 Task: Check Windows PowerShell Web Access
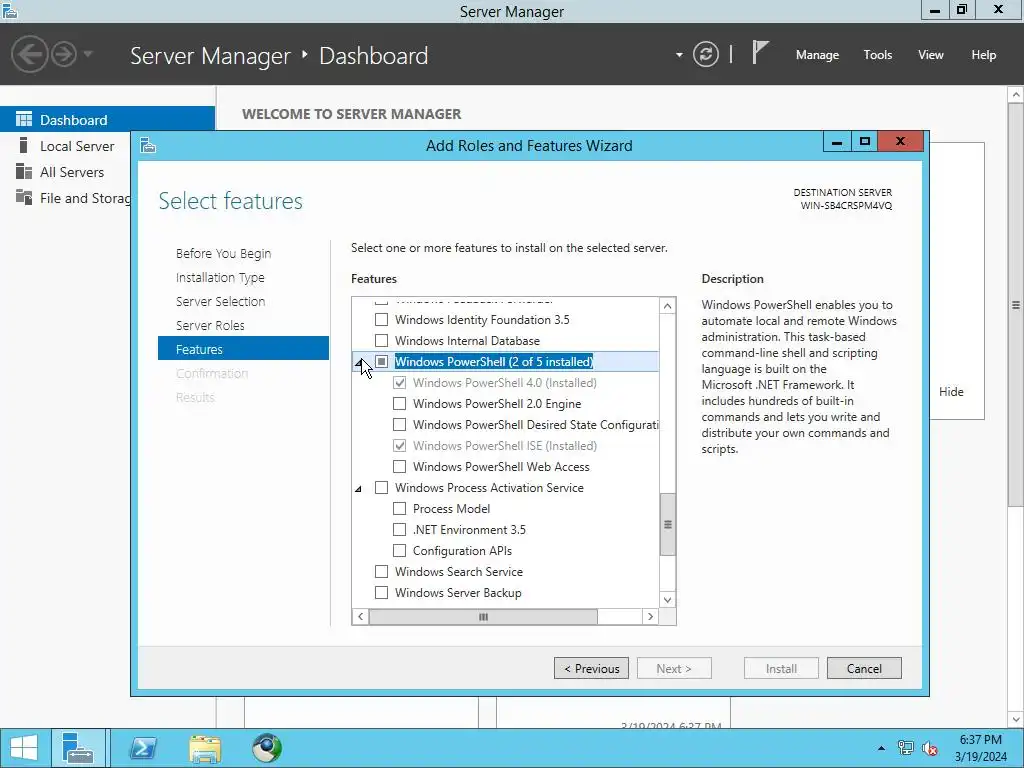399,466
